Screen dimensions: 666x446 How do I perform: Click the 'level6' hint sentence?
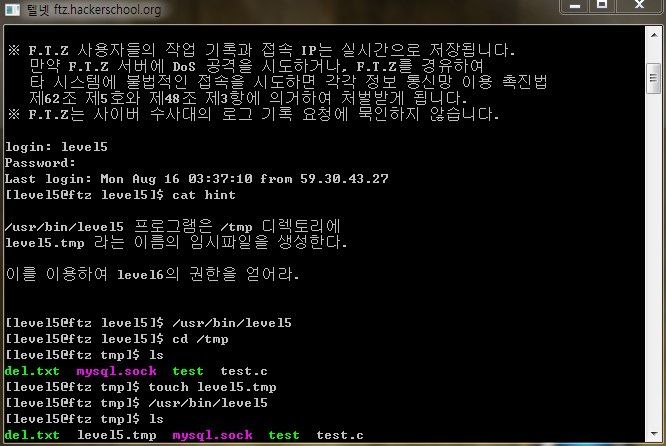point(153,274)
